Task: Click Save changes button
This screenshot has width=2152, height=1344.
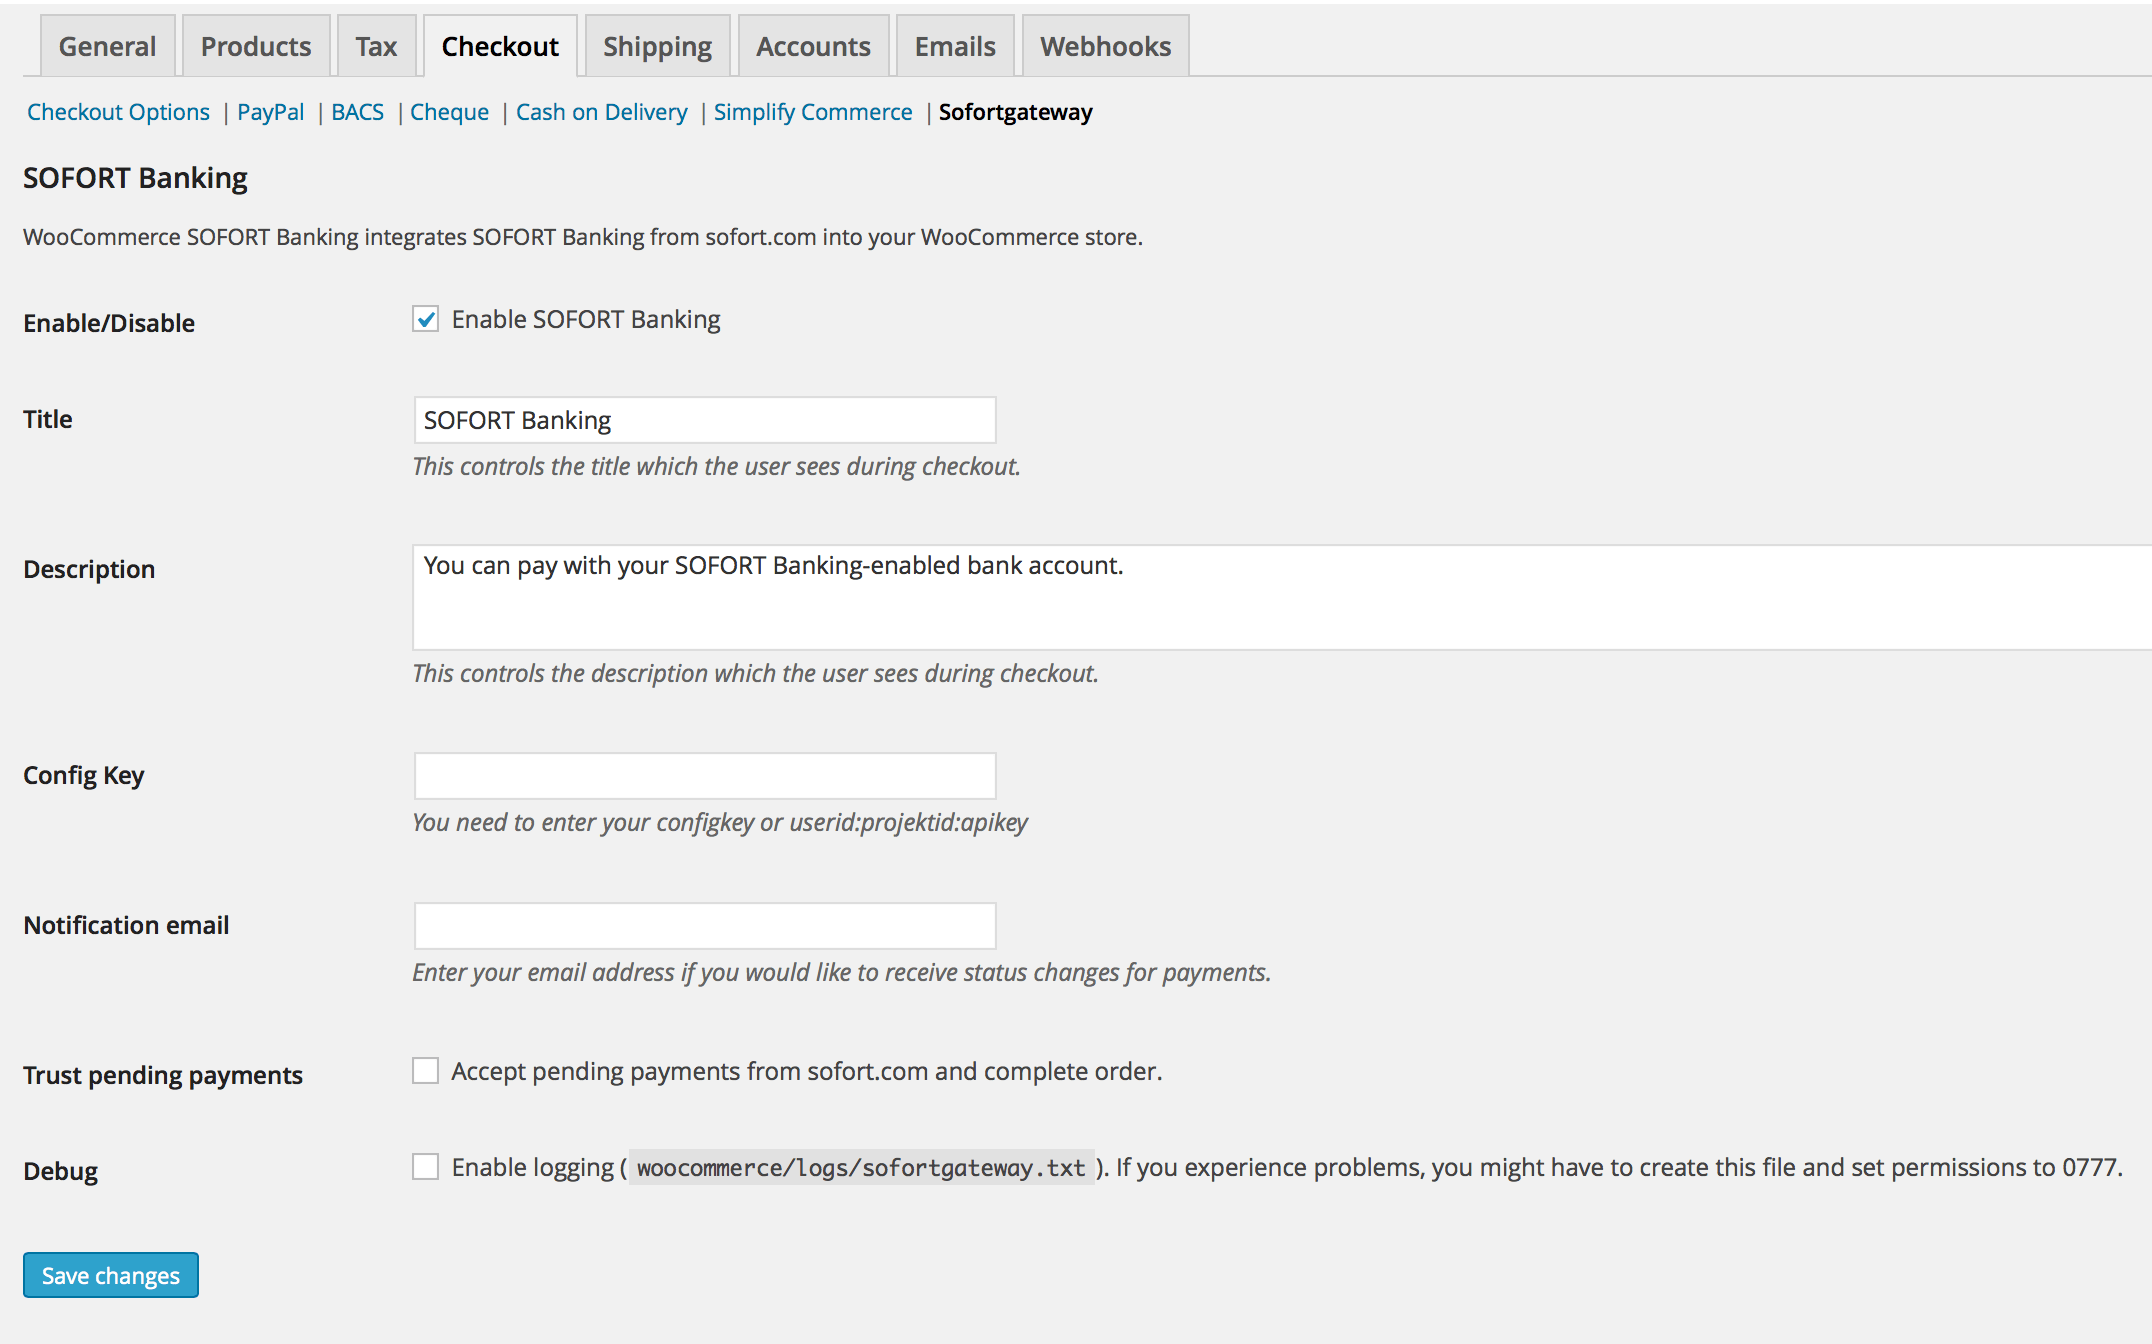Action: (111, 1274)
